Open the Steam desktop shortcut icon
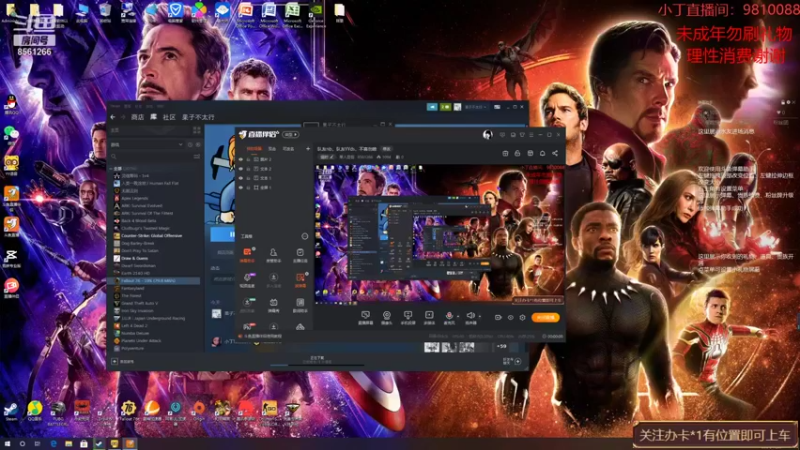Viewport: 800px width, 450px height. click(11, 409)
